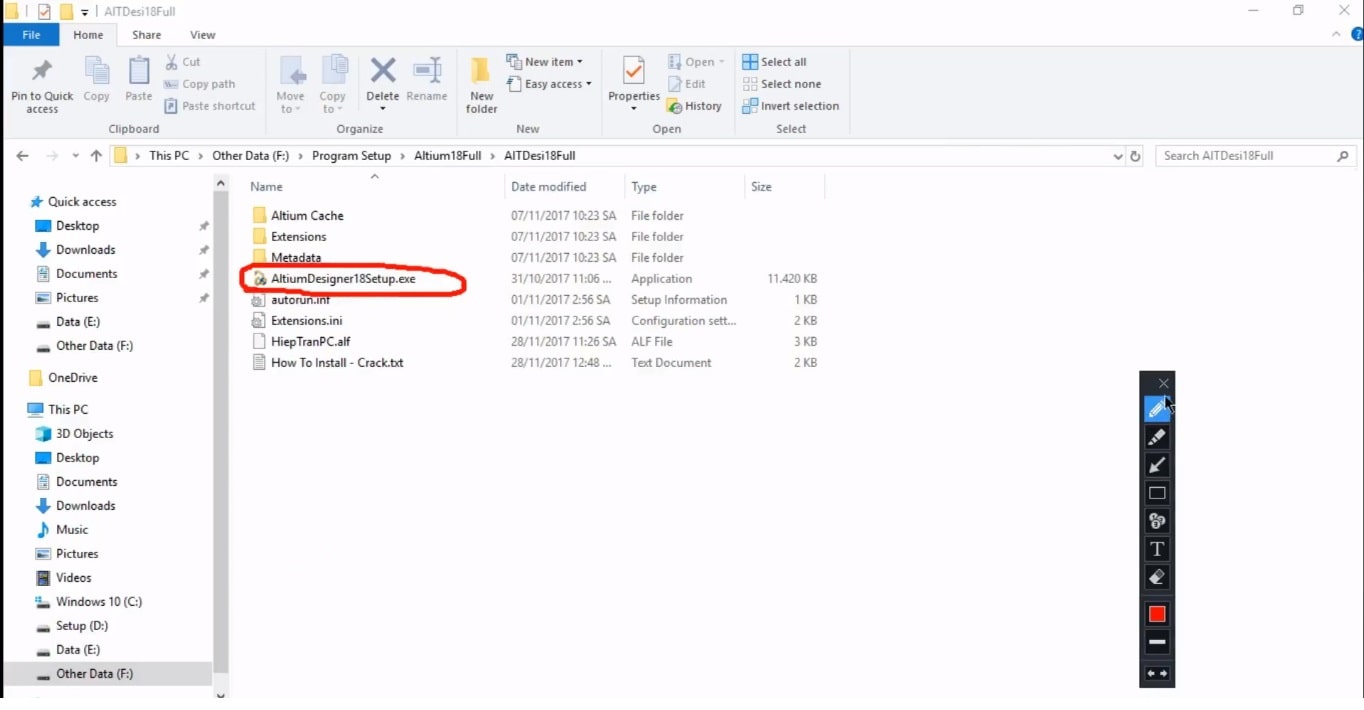The image size is (1364, 710).
Task: Open the Delete options arrow
Action: tap(383, 108)
